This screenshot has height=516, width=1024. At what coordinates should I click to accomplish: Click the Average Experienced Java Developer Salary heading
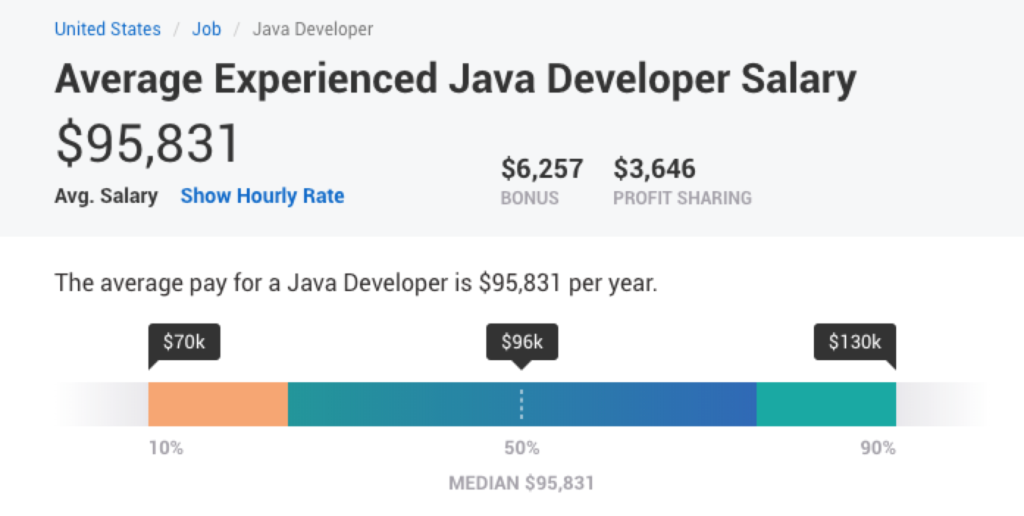(x=455, y=80)
